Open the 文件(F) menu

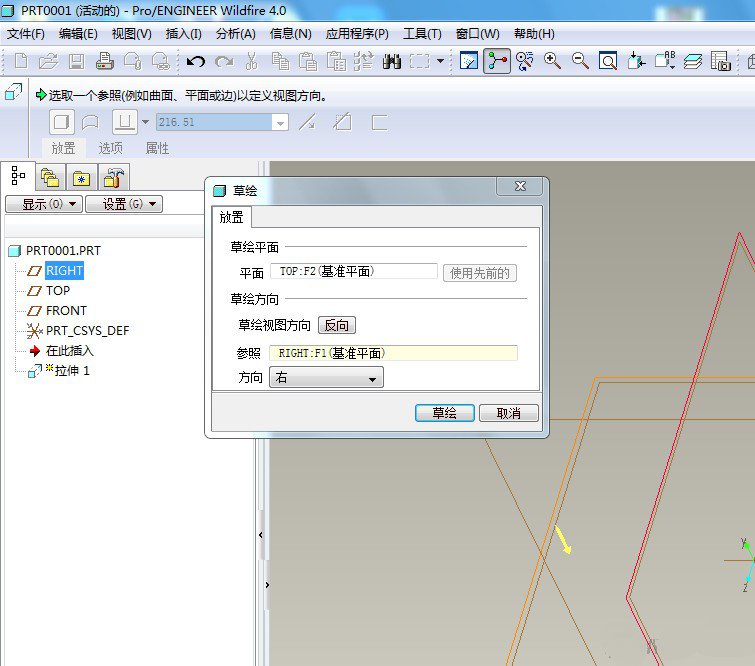click(26, 34)
